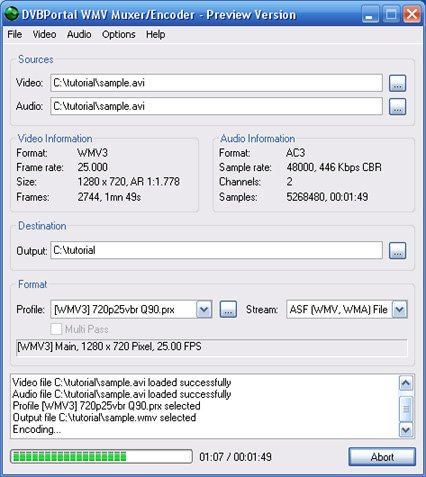
Task: Expand the Stream type dropdown
Action: tap(400, 309)
